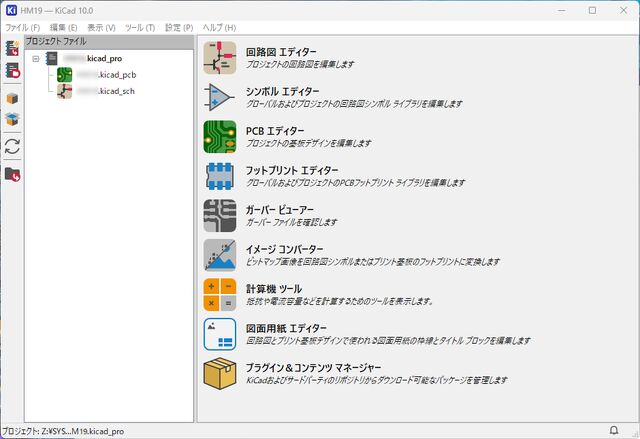Click the symbol library description under シンボル エディター
Viewport: 640px width, 439px height.
click(x=354, y=104)
